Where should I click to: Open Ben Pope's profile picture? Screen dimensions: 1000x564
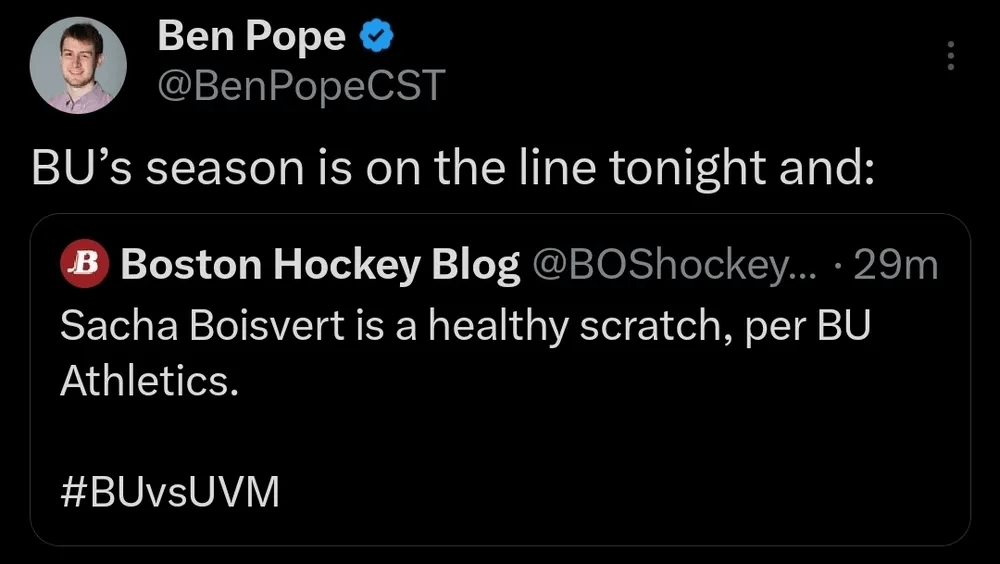(78, 66)
